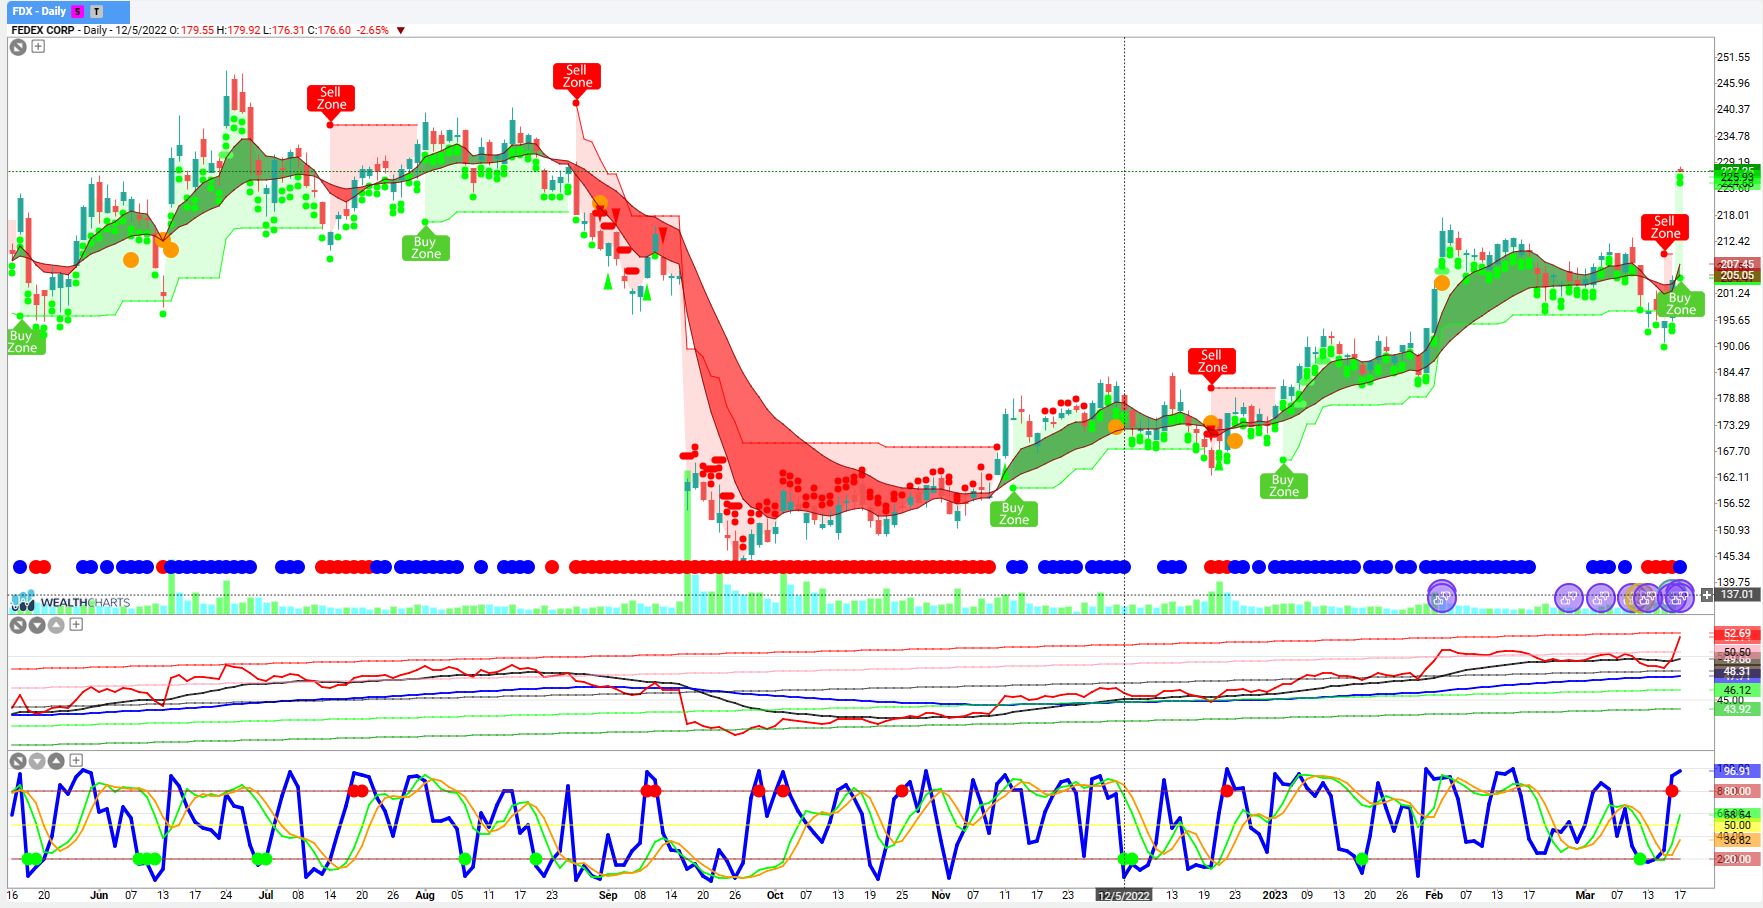
Task: Click the thumbs sentiment marker near early February
Action: tap(1441, 598)
